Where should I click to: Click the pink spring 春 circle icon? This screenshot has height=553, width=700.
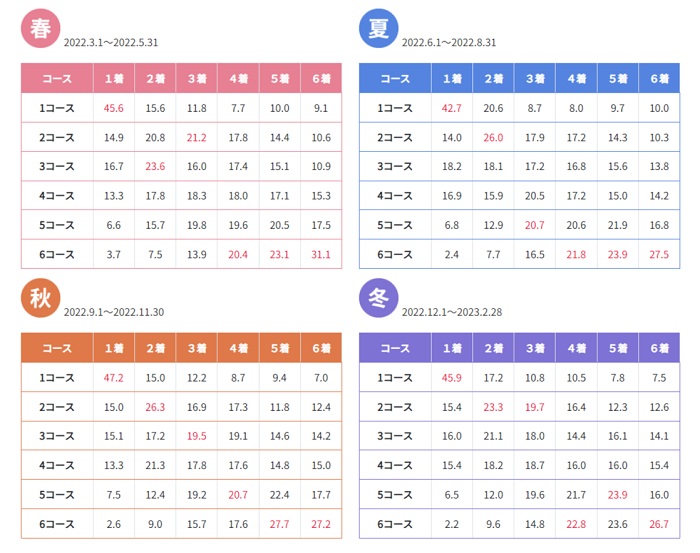(x=40, y=29)
